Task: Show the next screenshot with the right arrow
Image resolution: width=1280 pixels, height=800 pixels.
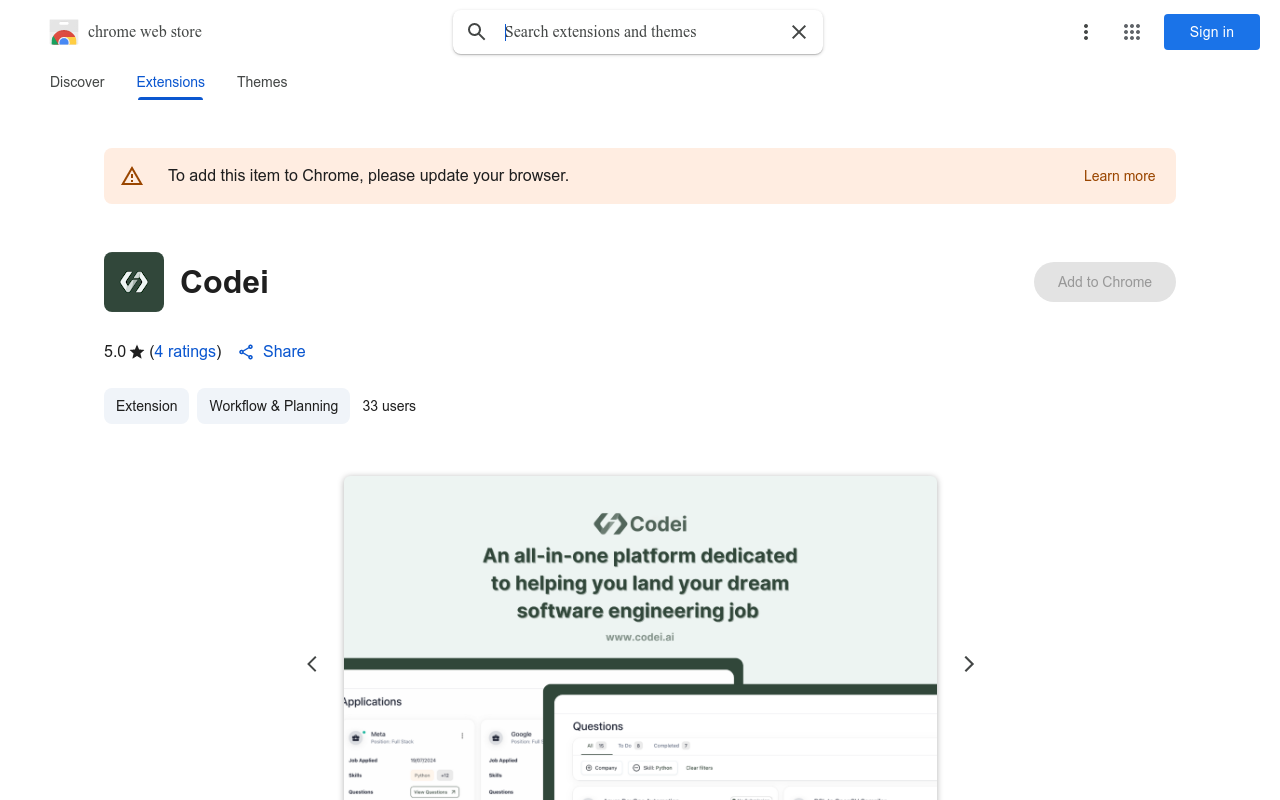Action: click(968, 664)
